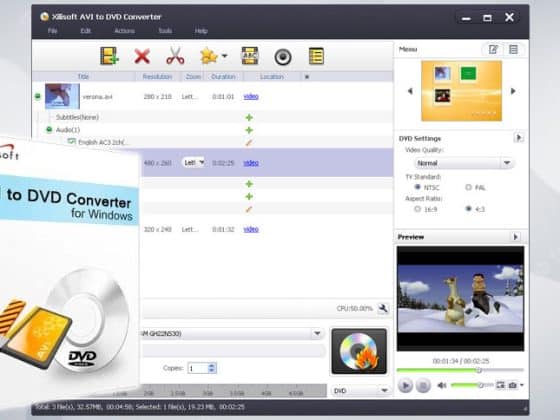Screen dimensions: 560x420
Task: Select the 320 x 240 video row
Action: pyautogui.click(x=267, y=229)
